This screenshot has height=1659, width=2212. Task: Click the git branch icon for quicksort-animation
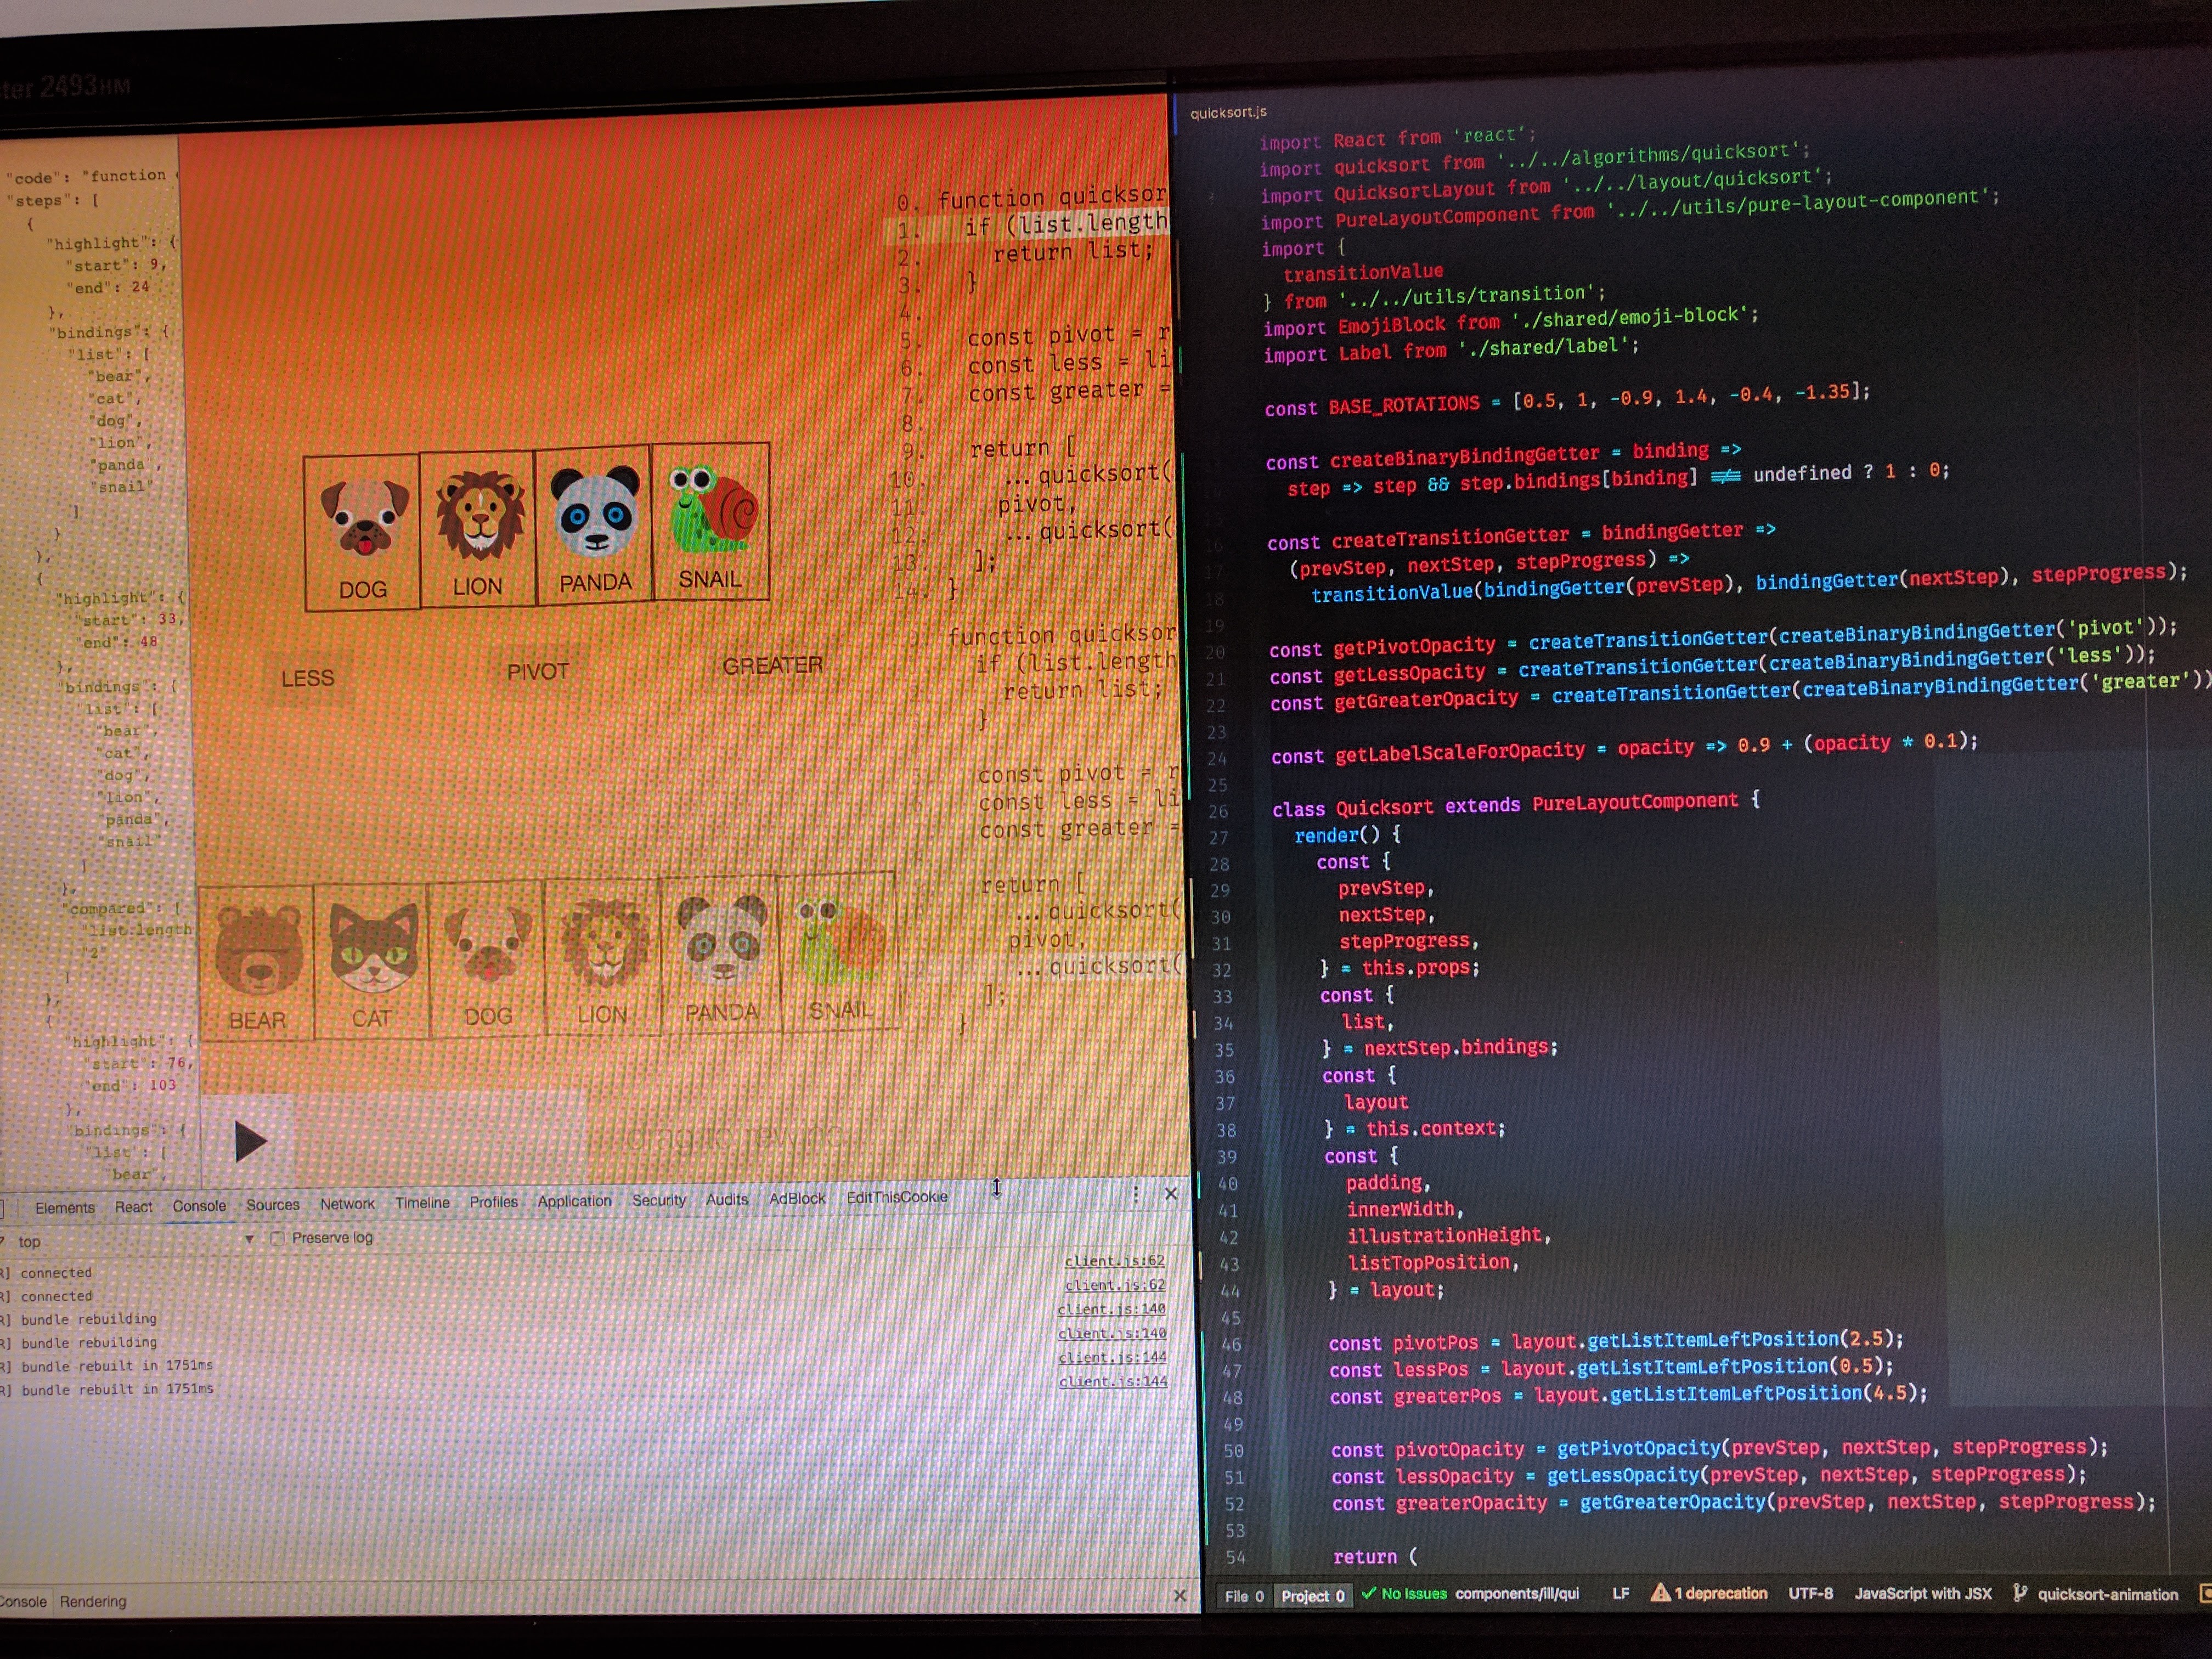2019,1593
